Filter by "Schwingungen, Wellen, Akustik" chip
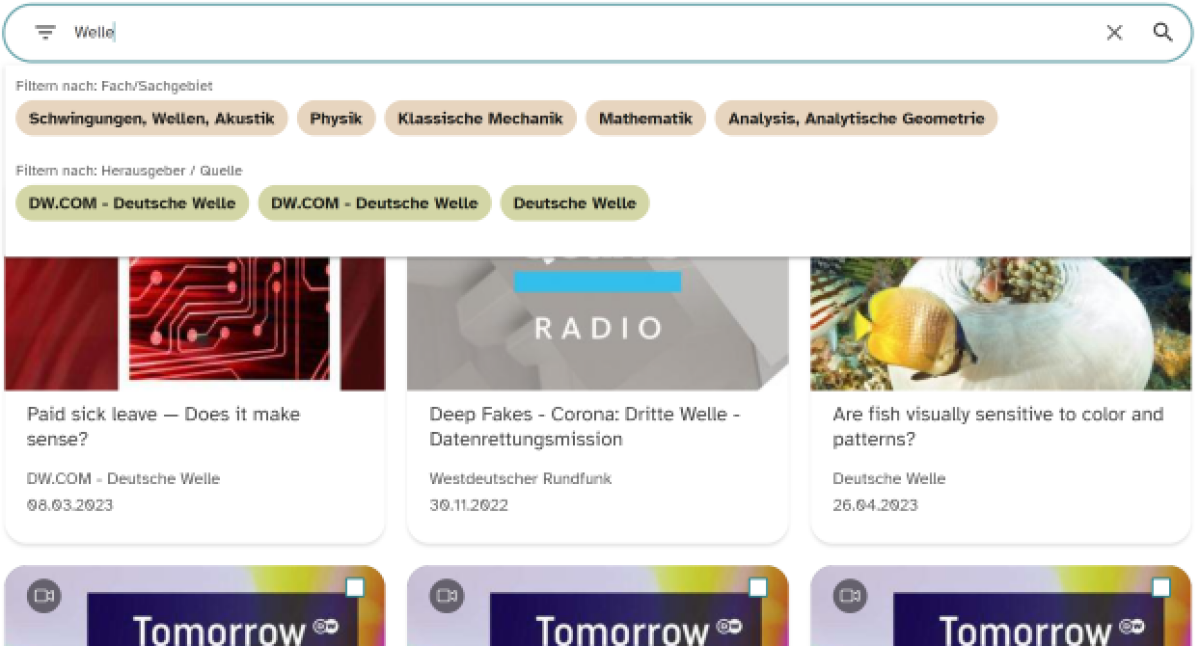Image resolution: width=1200 pixels, height=646 pixels. 151,118
